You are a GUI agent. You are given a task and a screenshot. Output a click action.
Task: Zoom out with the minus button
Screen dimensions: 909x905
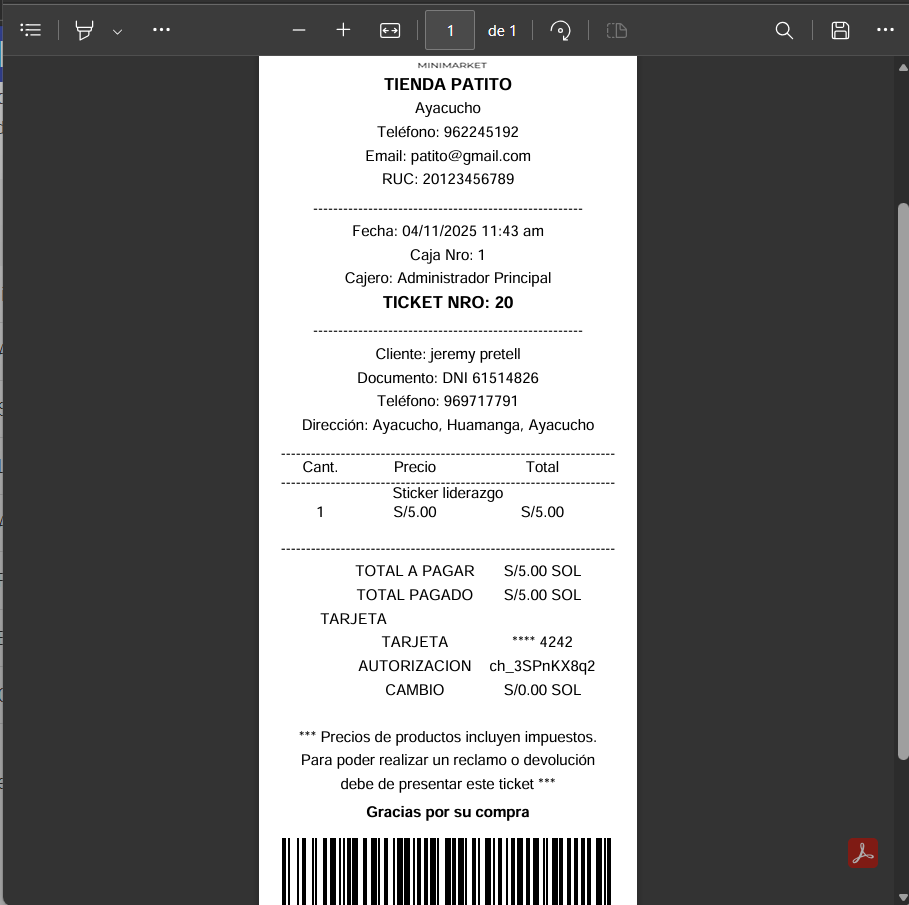299,30
